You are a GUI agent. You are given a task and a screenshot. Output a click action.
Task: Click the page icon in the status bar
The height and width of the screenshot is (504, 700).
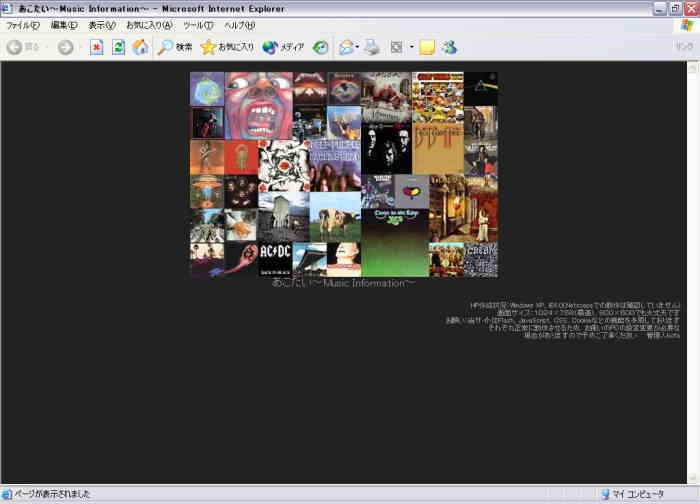coord(6,494)
